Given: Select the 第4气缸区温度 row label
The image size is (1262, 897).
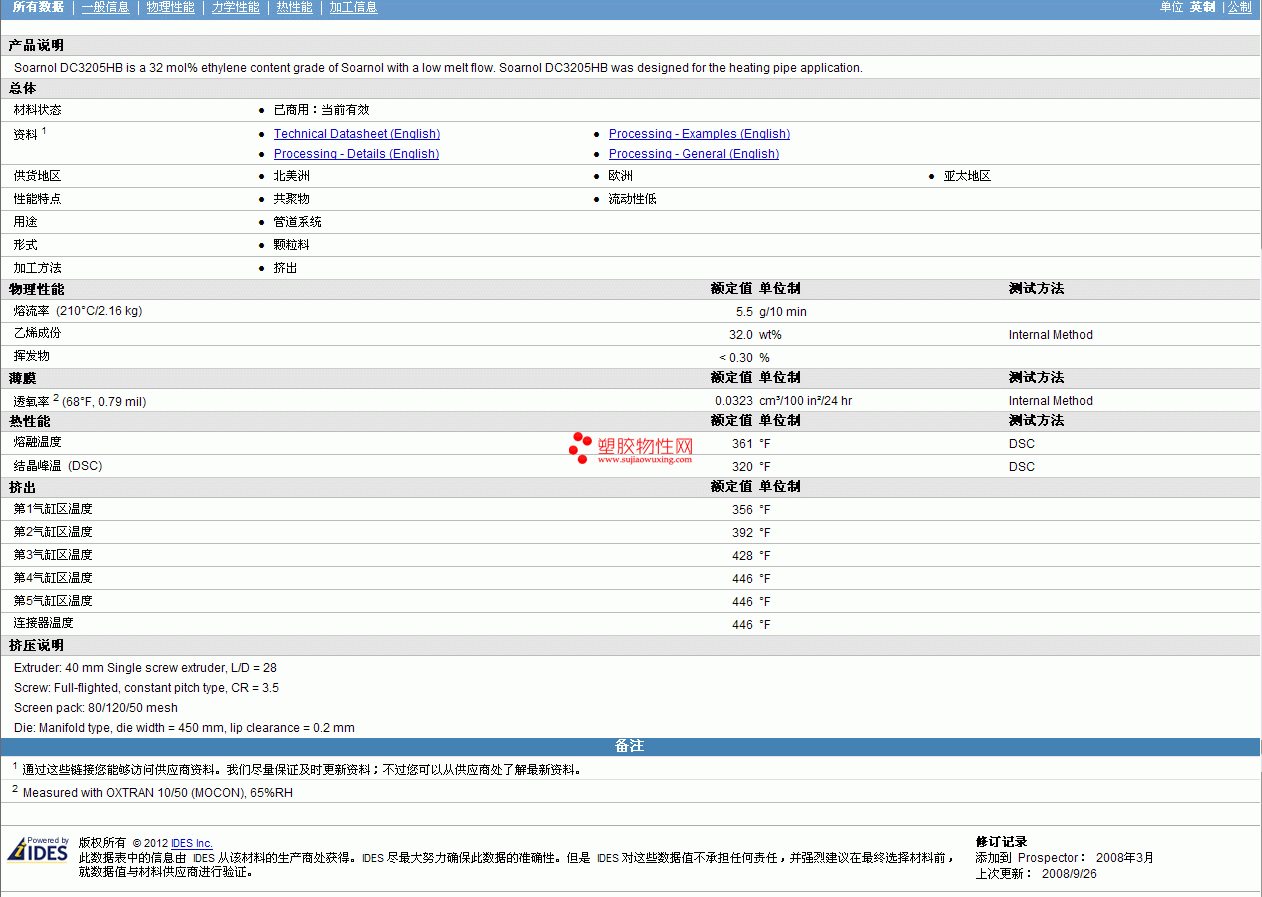Looking at the screenshot, I should pyautogui.click(x=53, y=578).
